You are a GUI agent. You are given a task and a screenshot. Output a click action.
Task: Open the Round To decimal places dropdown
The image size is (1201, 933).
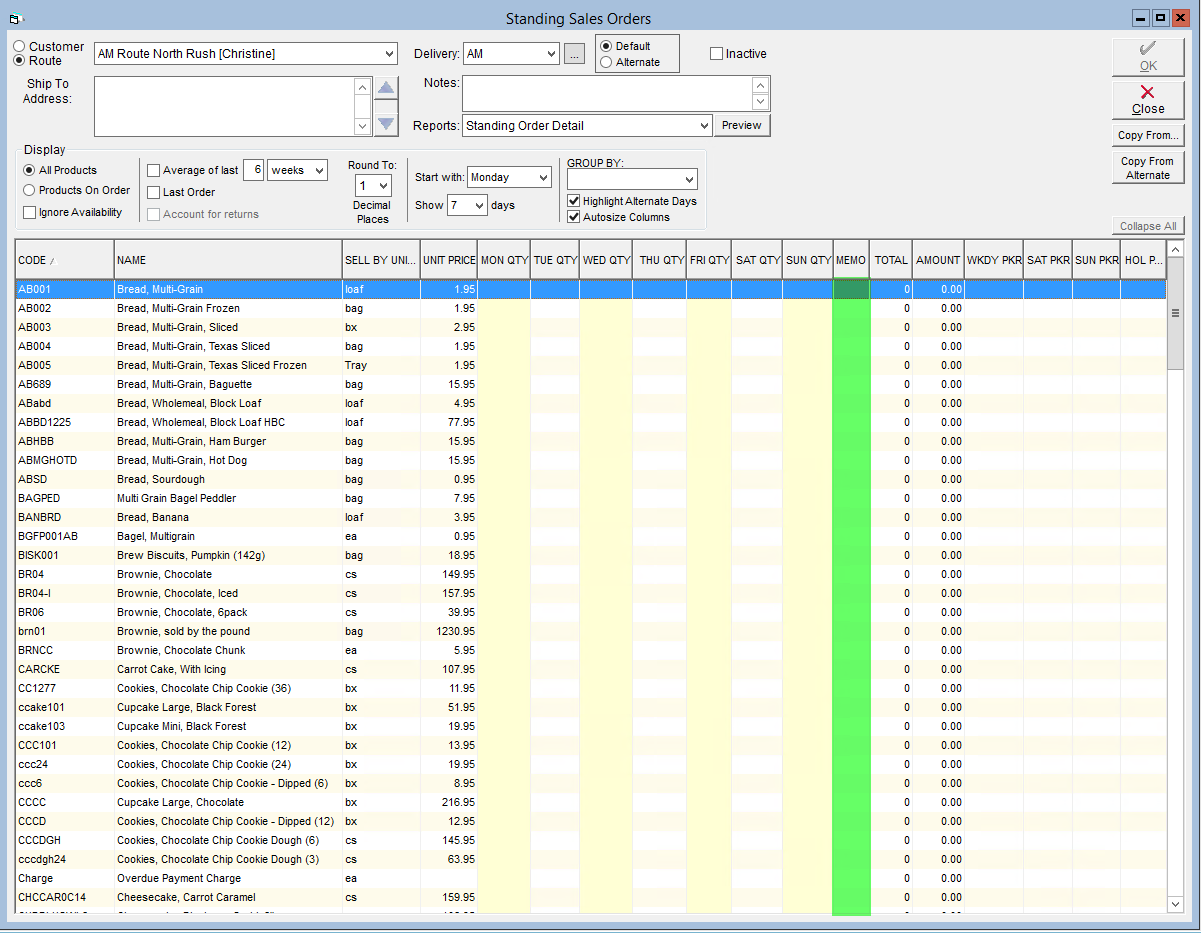tap(384, 186)
